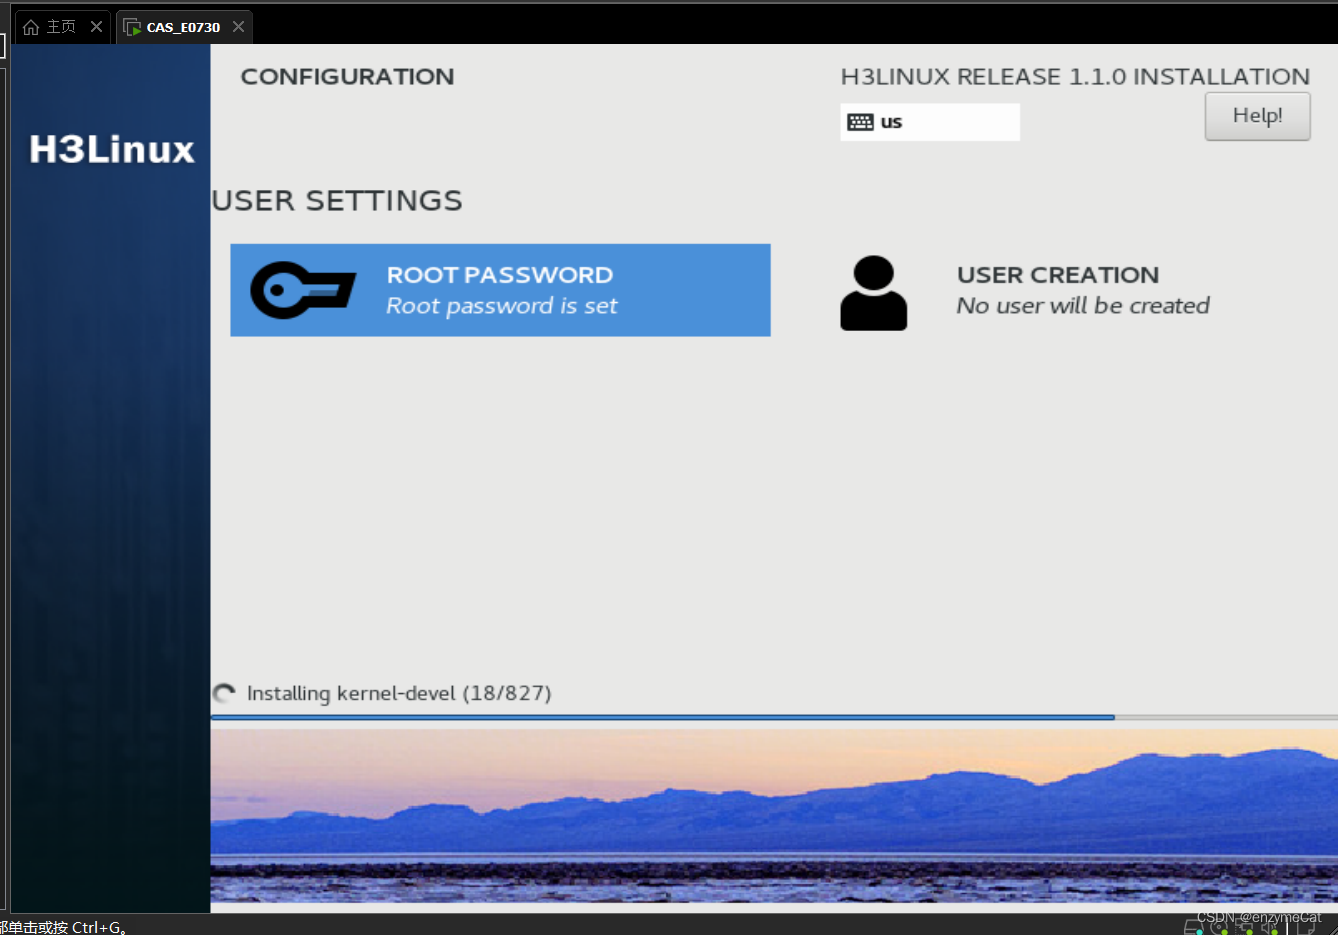Click the sound device status icon in the status bar
This screenshot has height=935, width=1338.
click(1270, 927)
